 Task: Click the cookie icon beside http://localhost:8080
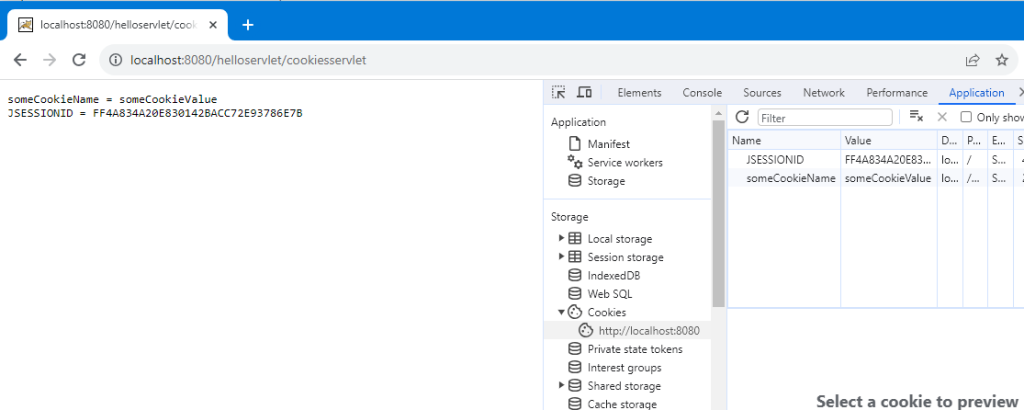pos(586,330)
